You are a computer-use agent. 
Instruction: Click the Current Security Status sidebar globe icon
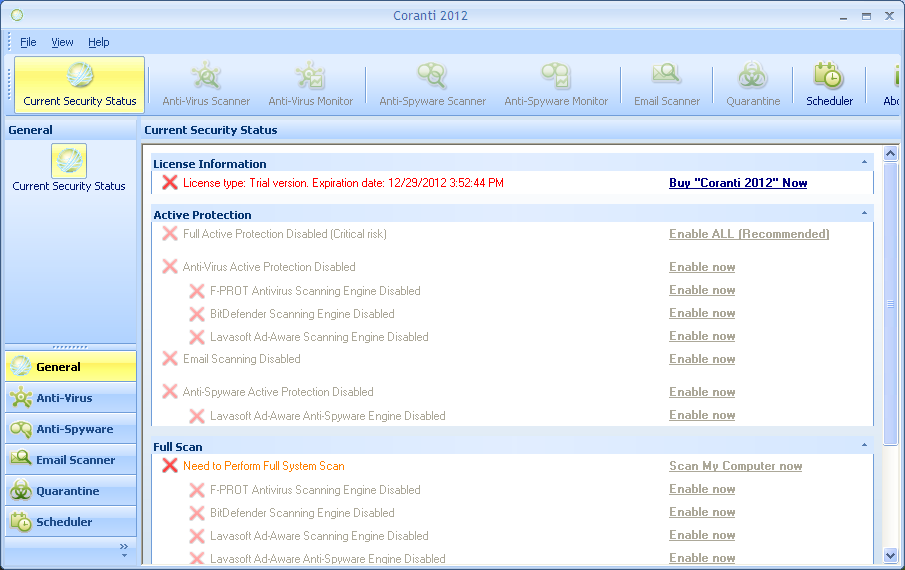[x=69, y=161]
